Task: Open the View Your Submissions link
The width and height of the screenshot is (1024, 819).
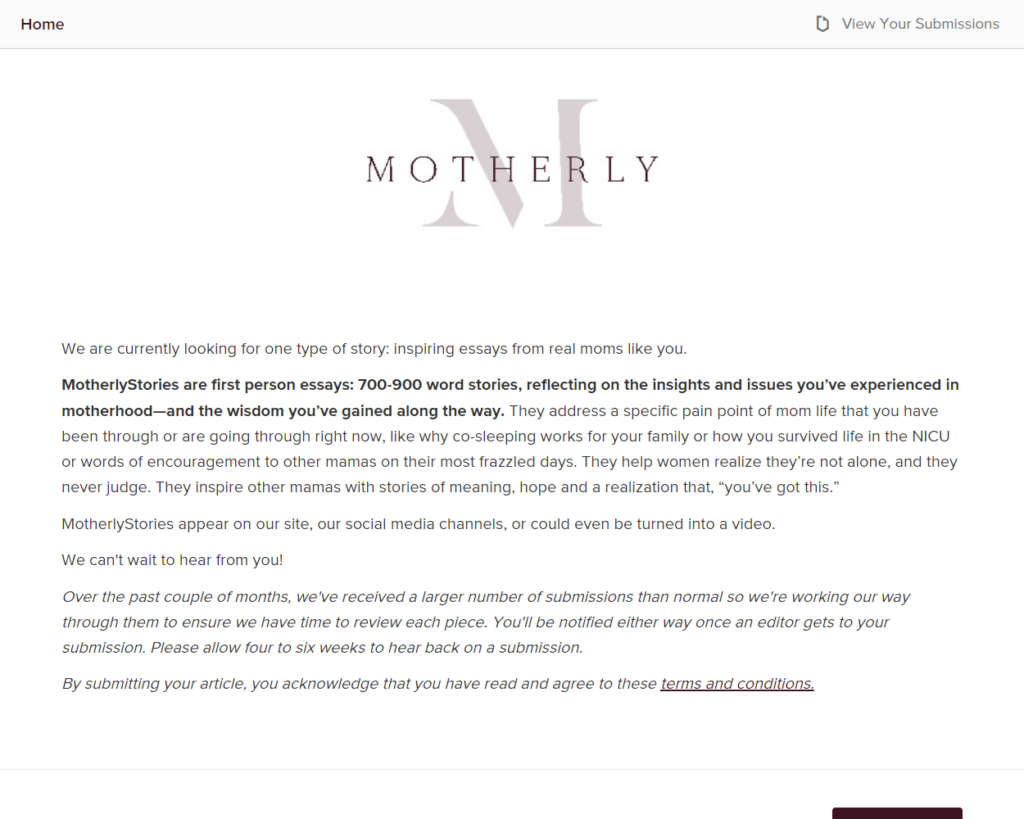Action: click(x=919, y=24)
